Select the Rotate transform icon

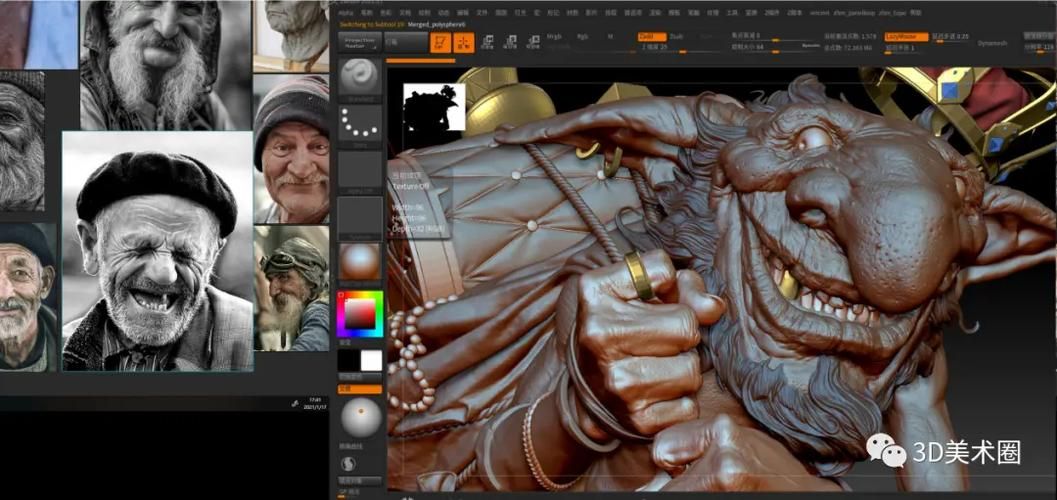[533, 42]
